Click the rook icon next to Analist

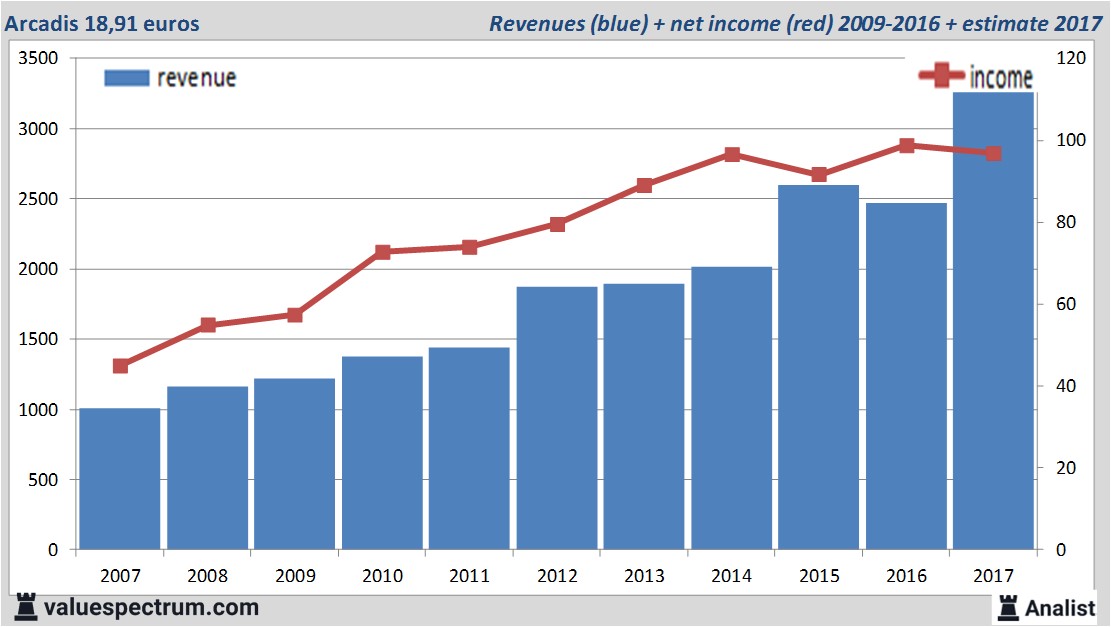[x=1007, y=606]
